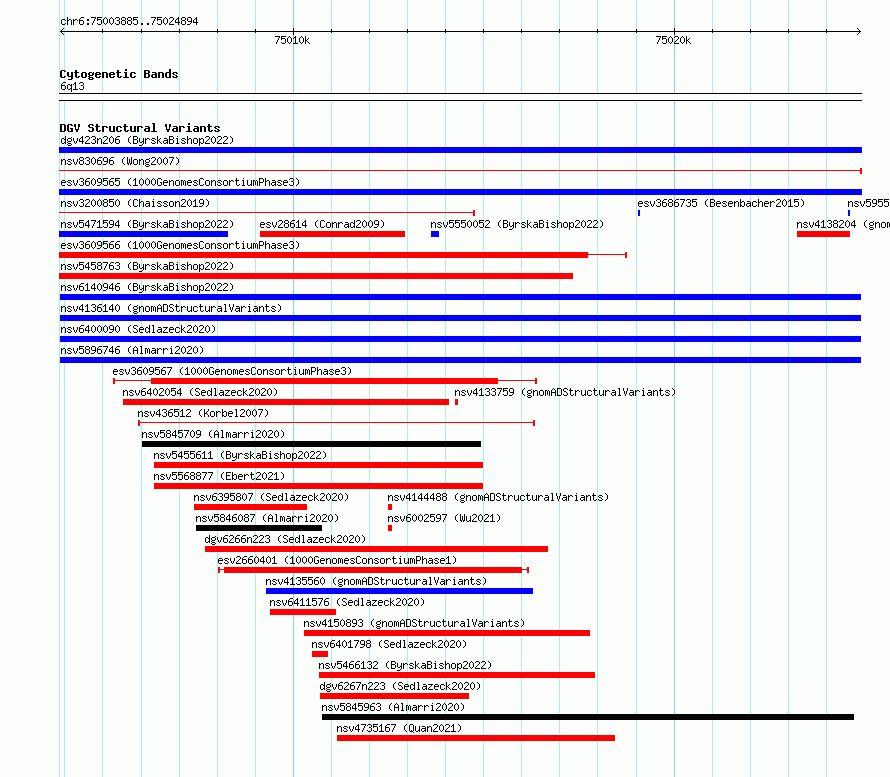Select the black nsv5845709 (Almarri2020) bar

[312, 444]
